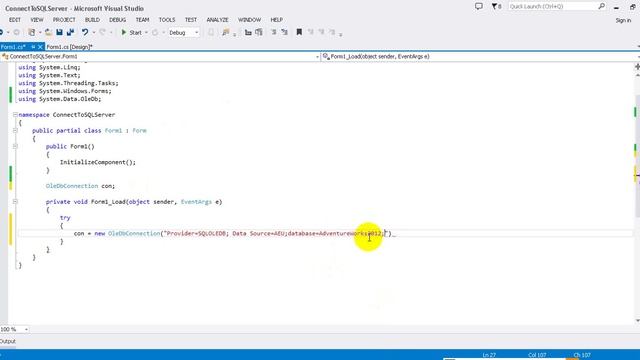Comment out the selected lines icon
640x360 pixels.
[x=273, y=32]
